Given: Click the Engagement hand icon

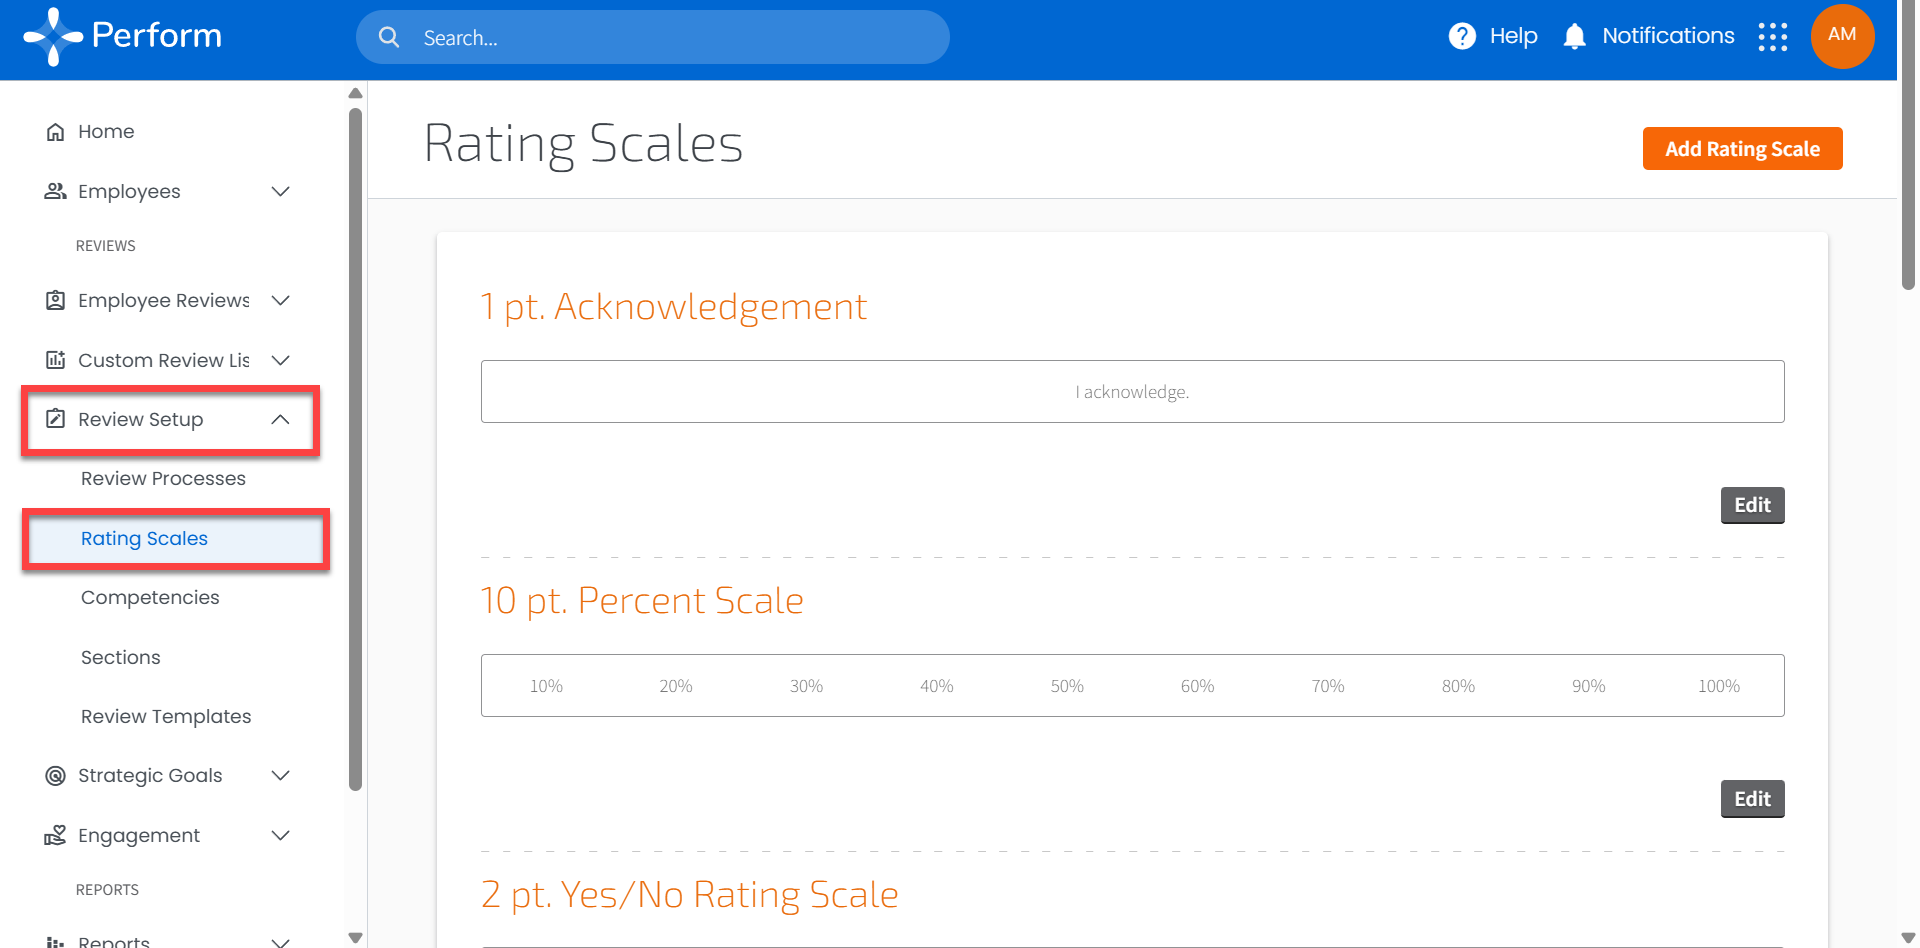Looking at the screenshot, I should [56, 836].
